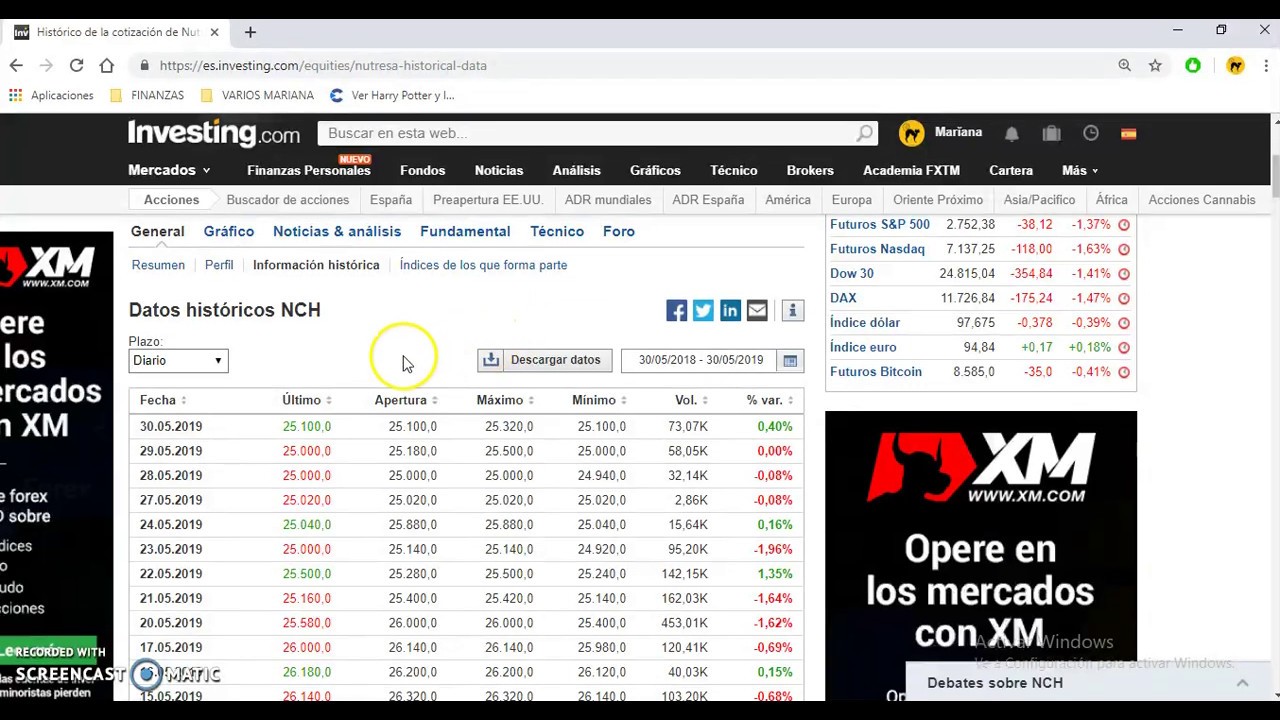Screen dimensions: 1280x720
Task: Change language via Spain flag icon
Action: [1128, 133]
